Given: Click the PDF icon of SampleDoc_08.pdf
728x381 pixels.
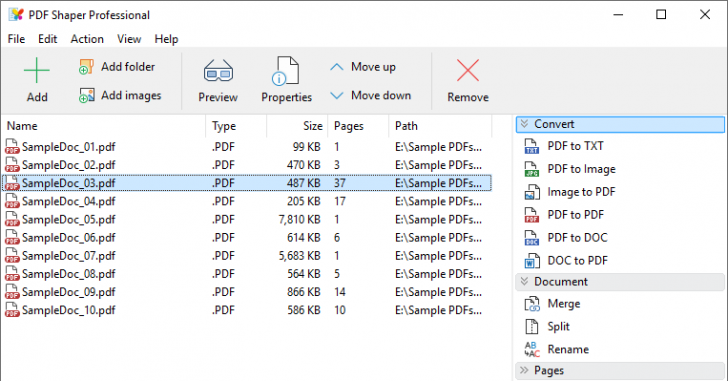Looking at the screenshot, I should coord(12,274).
